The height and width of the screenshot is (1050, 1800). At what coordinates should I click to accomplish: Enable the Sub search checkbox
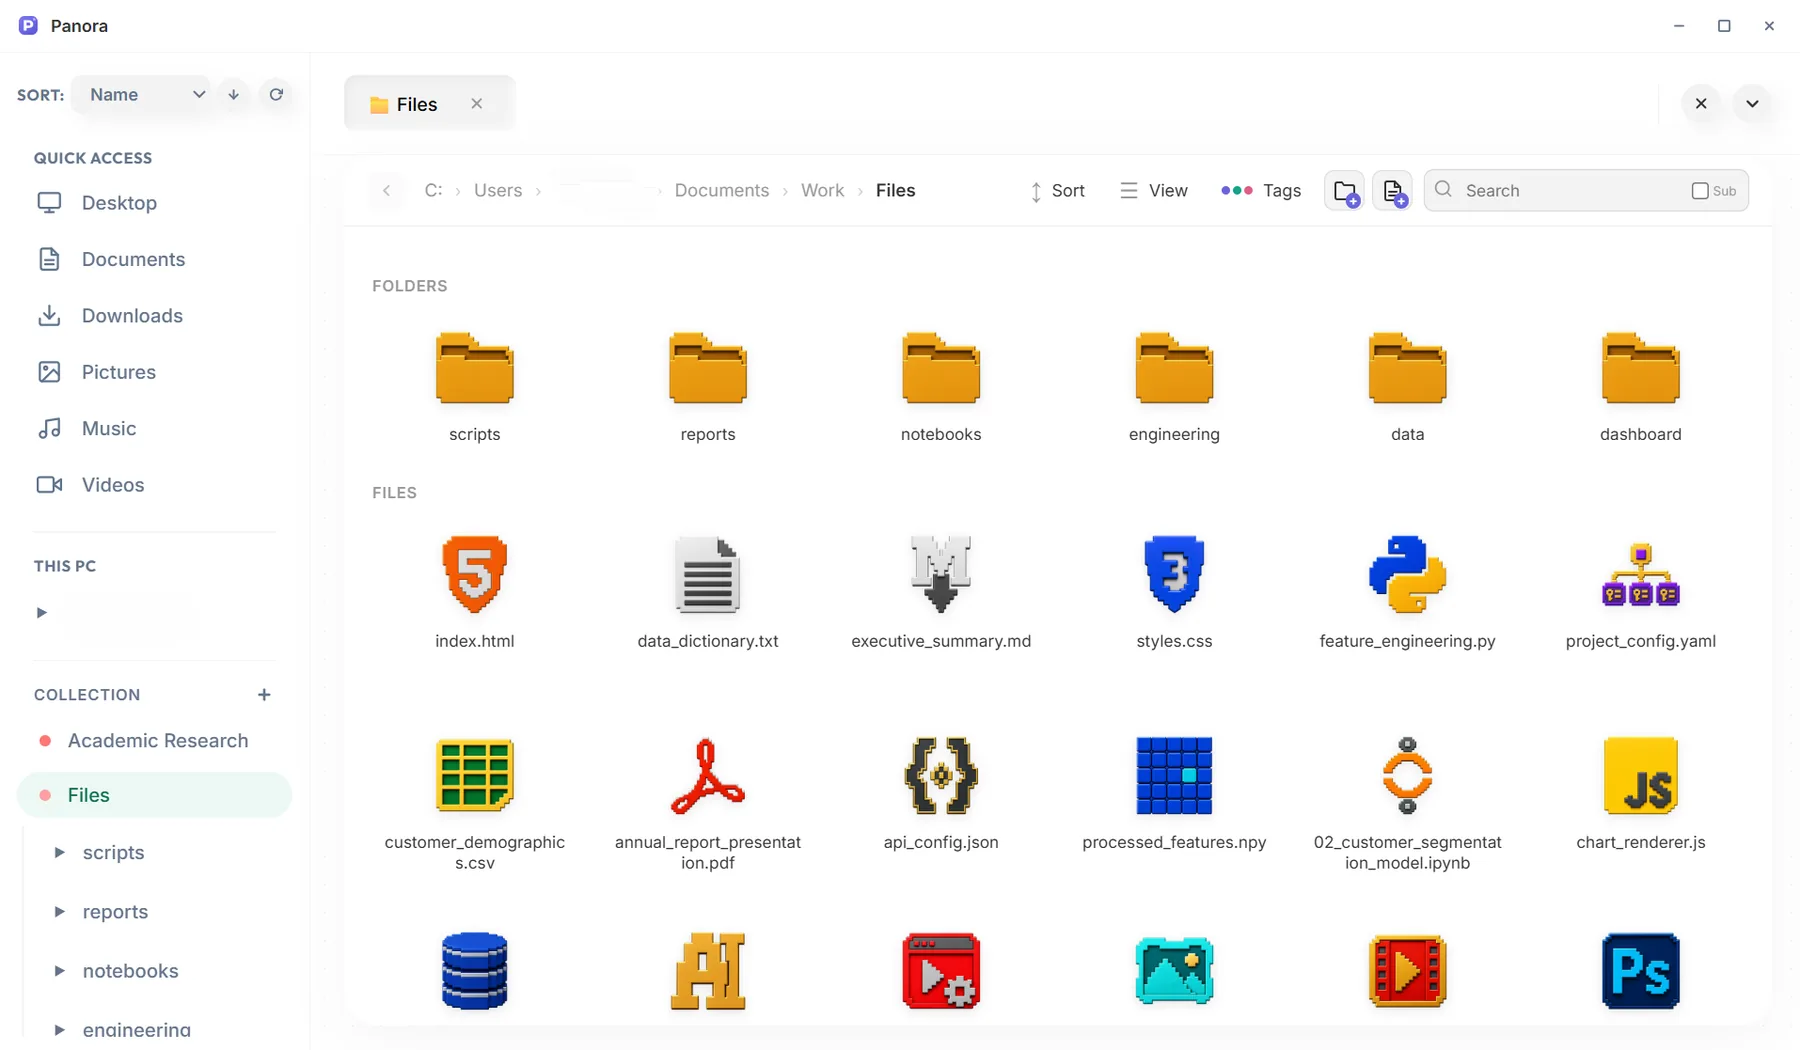[1700, 191]
